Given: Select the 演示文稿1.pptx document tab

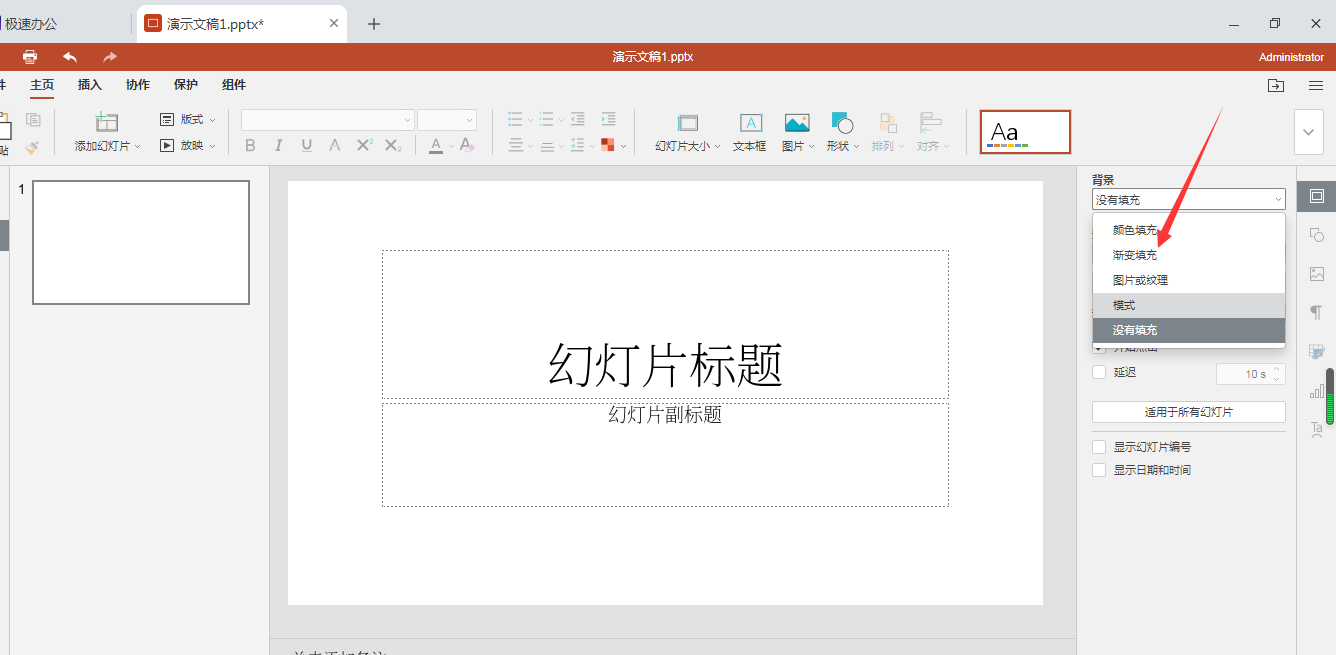Looking at the screenshot, I should click(x=242, y=24).
